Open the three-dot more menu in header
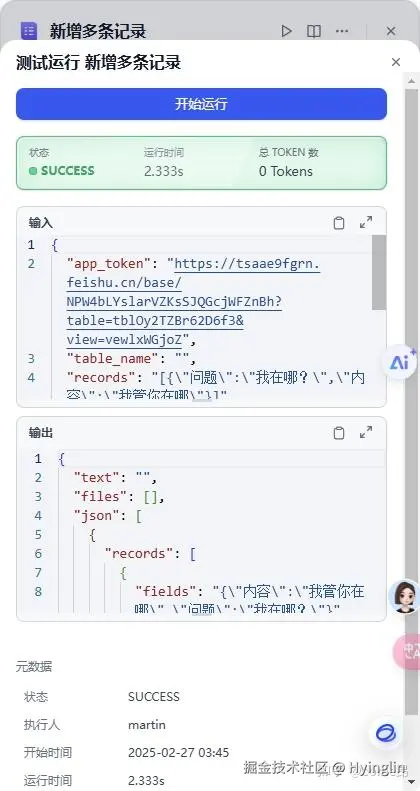Screen dimensions: 420x791 click(342, 31)
